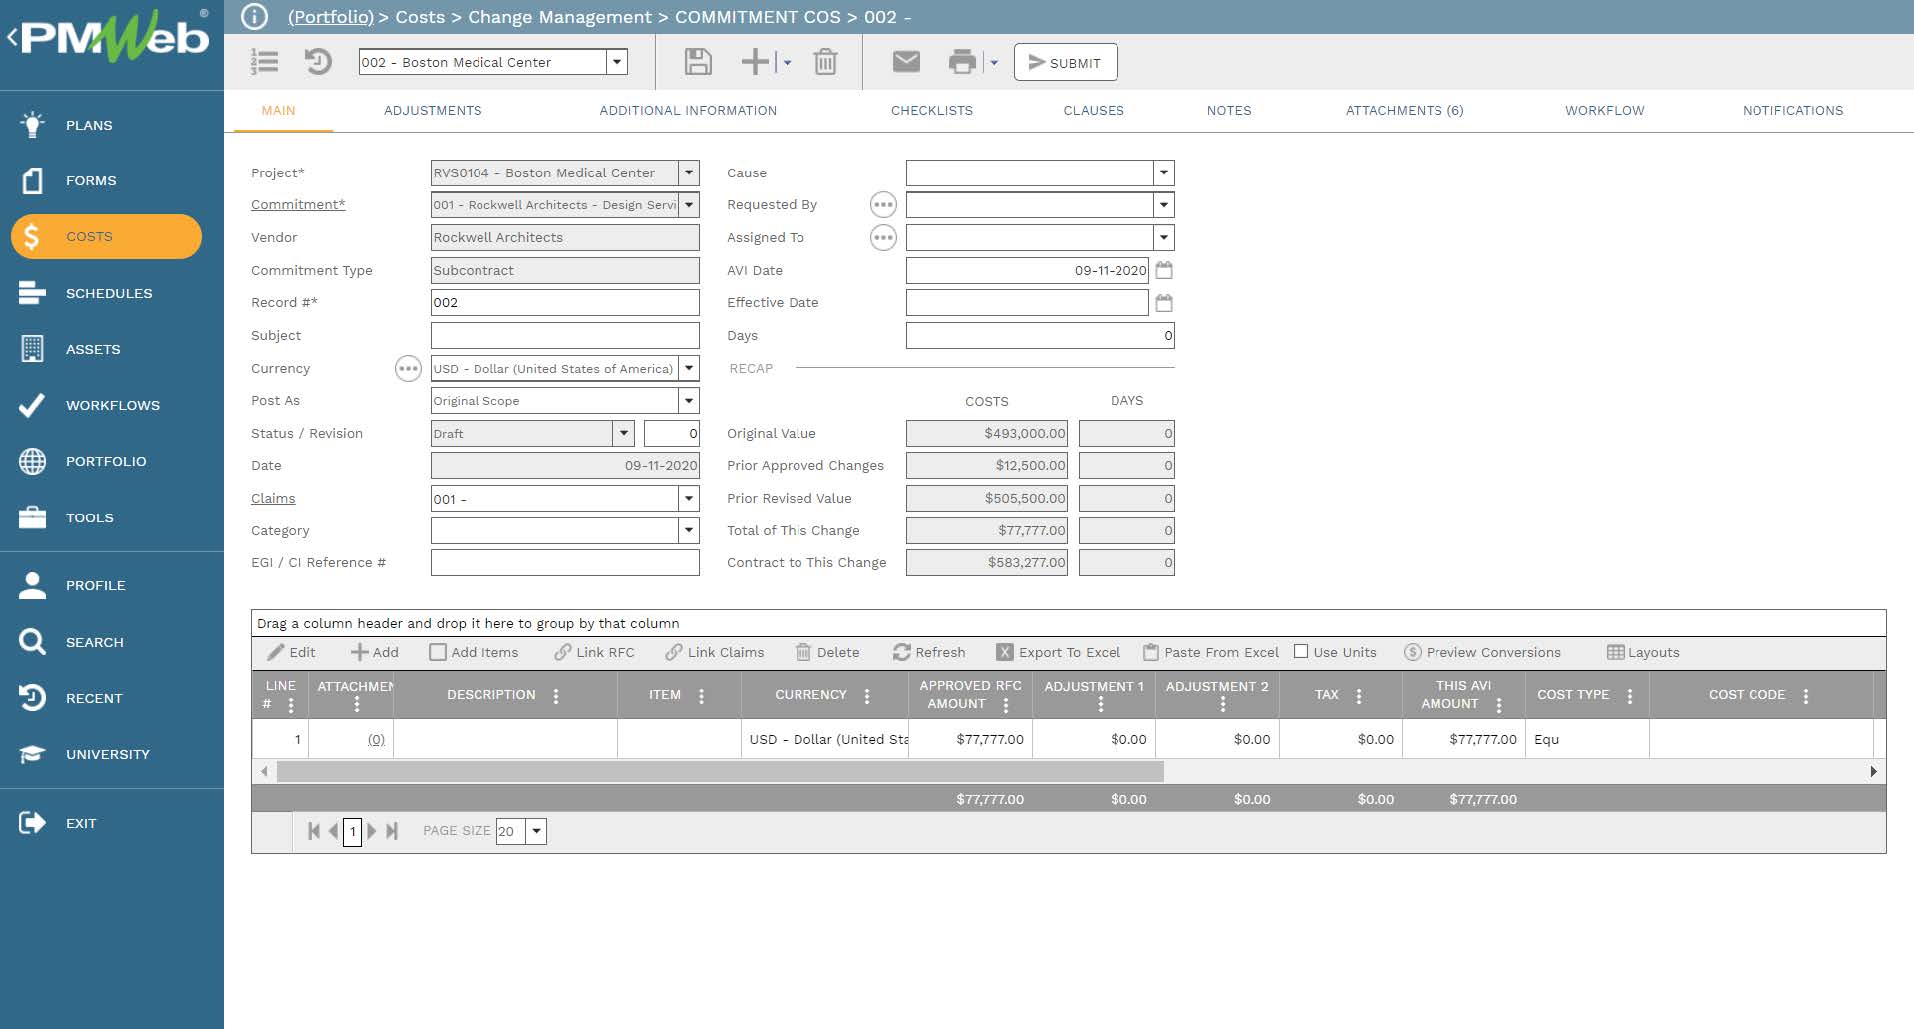Click Preview Conversions button
Screen dimensions: 1914x1029
(1482, 652)
